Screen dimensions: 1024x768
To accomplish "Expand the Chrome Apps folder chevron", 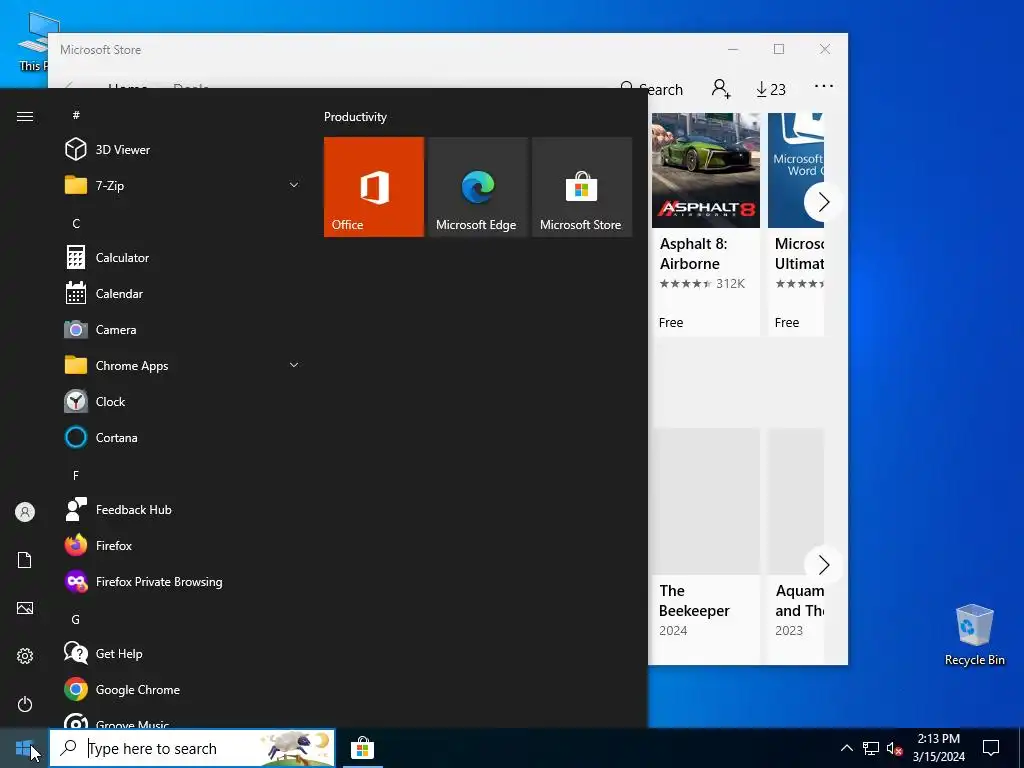I will pos(294,365).
